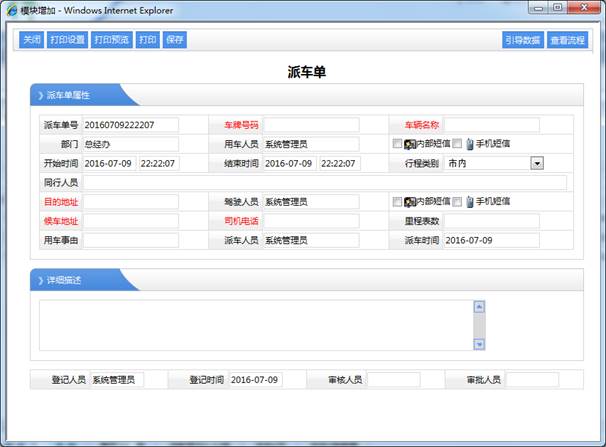Open 打印设置 print settings
The width and height of the screenshot is (606, 447).
tap(67, 40)
